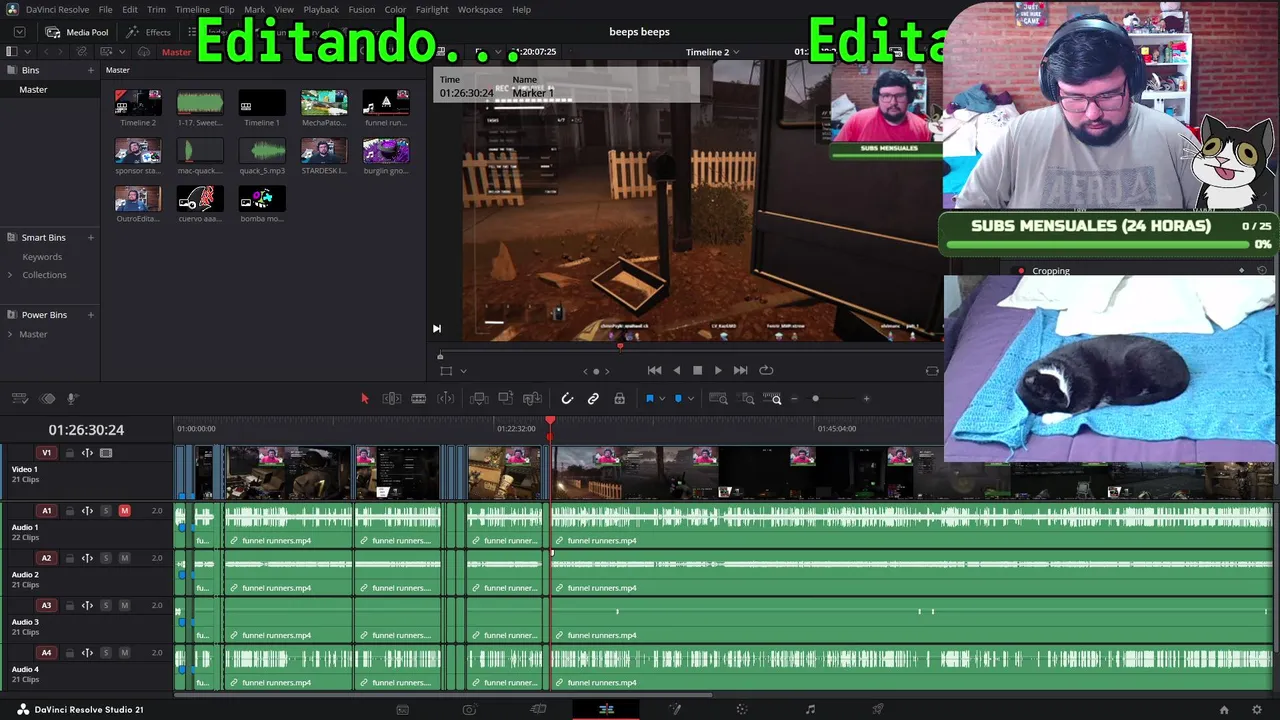
Task: Add a new Smart Bin
Action: (90, 237)
